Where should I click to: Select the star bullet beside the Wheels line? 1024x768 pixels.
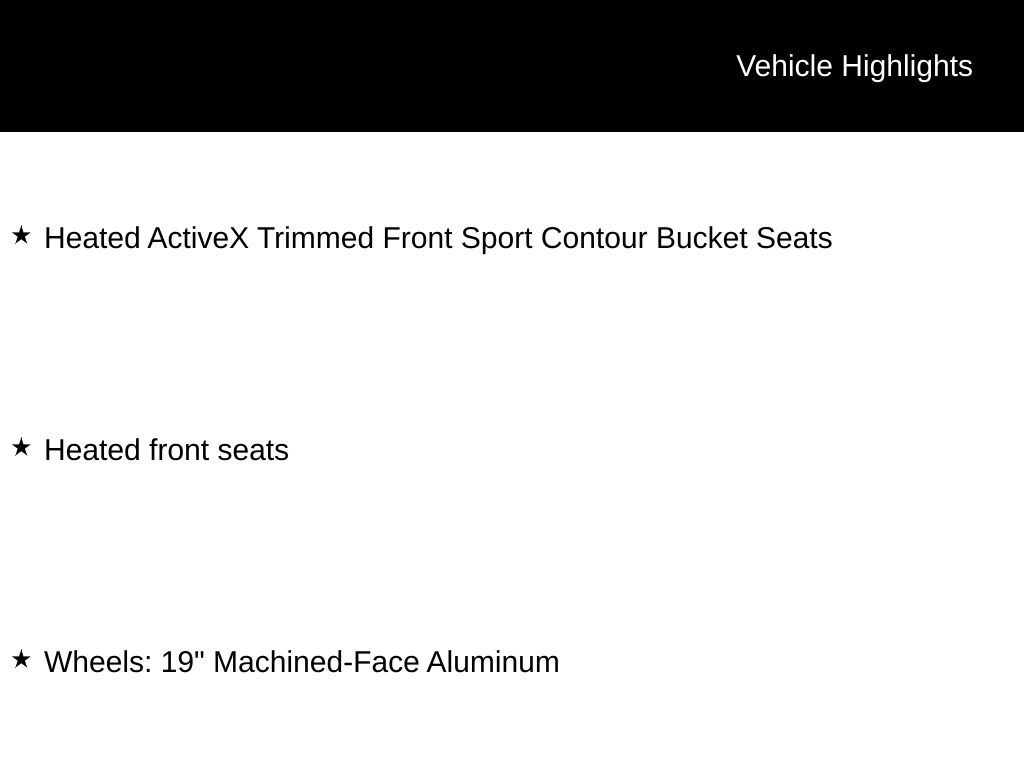(x=21, y=660)
